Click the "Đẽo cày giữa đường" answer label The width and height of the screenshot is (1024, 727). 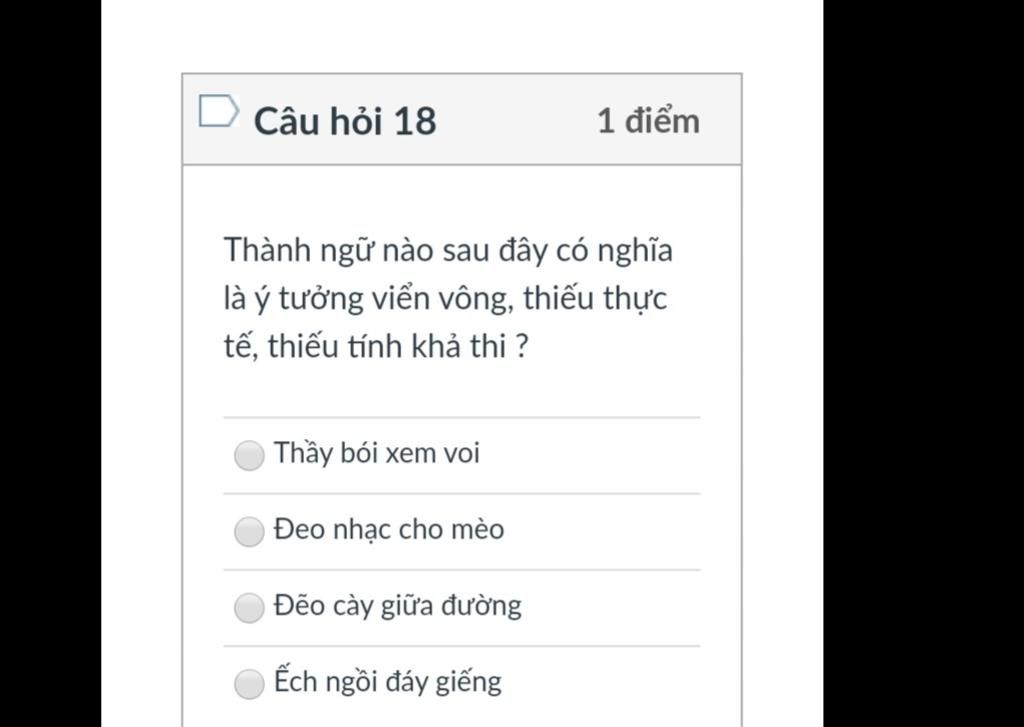397,606
